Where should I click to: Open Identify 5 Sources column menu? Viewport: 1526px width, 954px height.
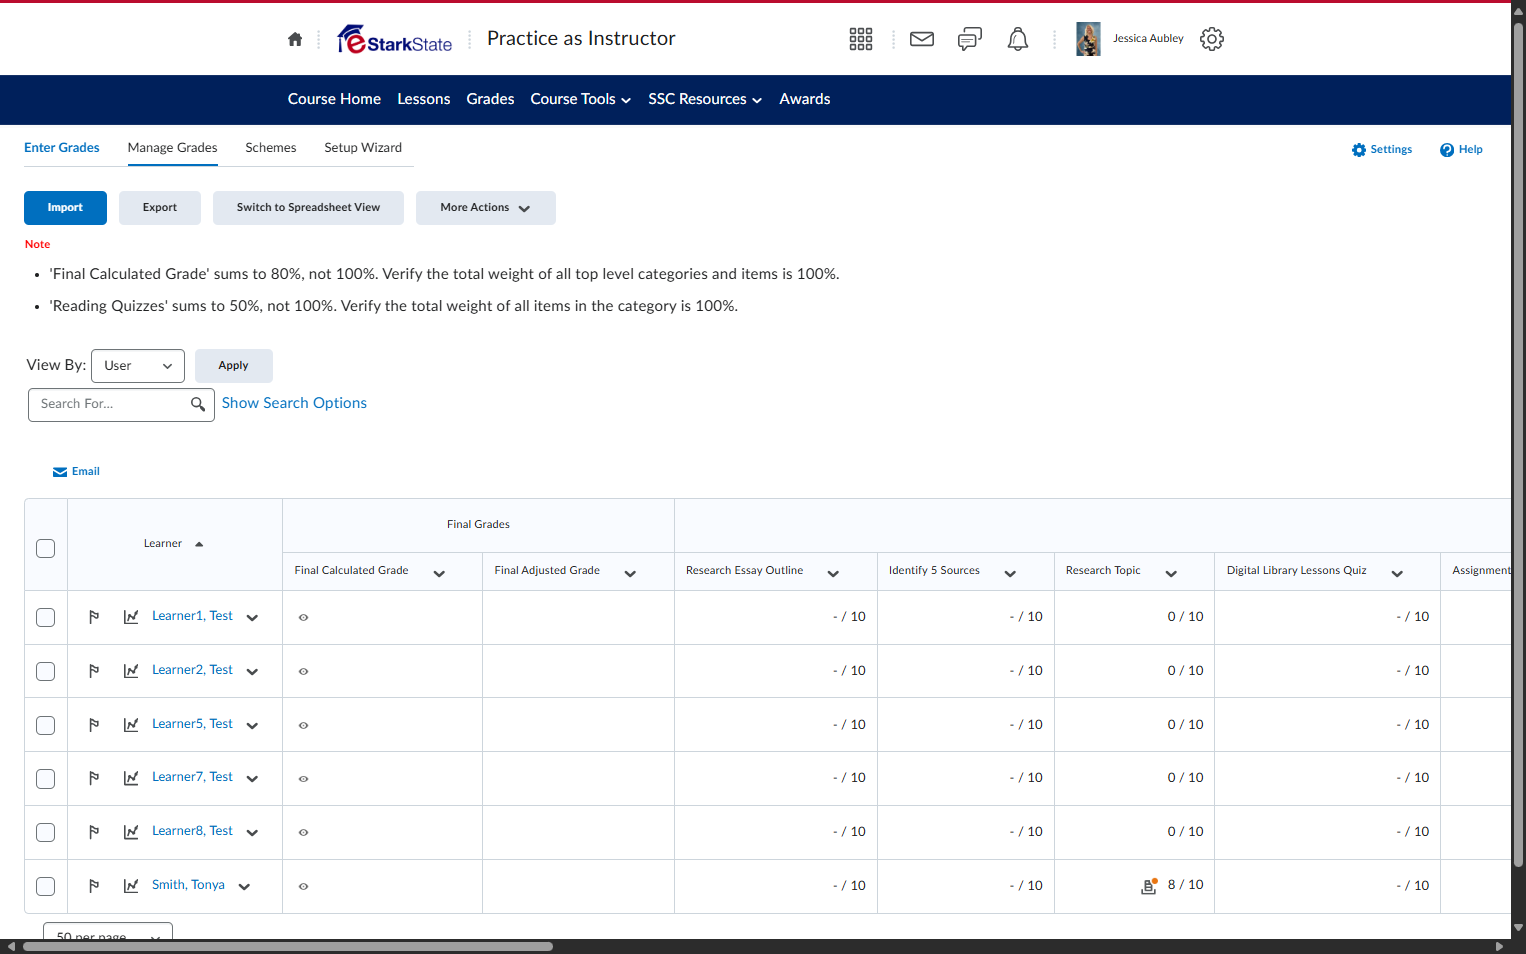click(1010, 574)
